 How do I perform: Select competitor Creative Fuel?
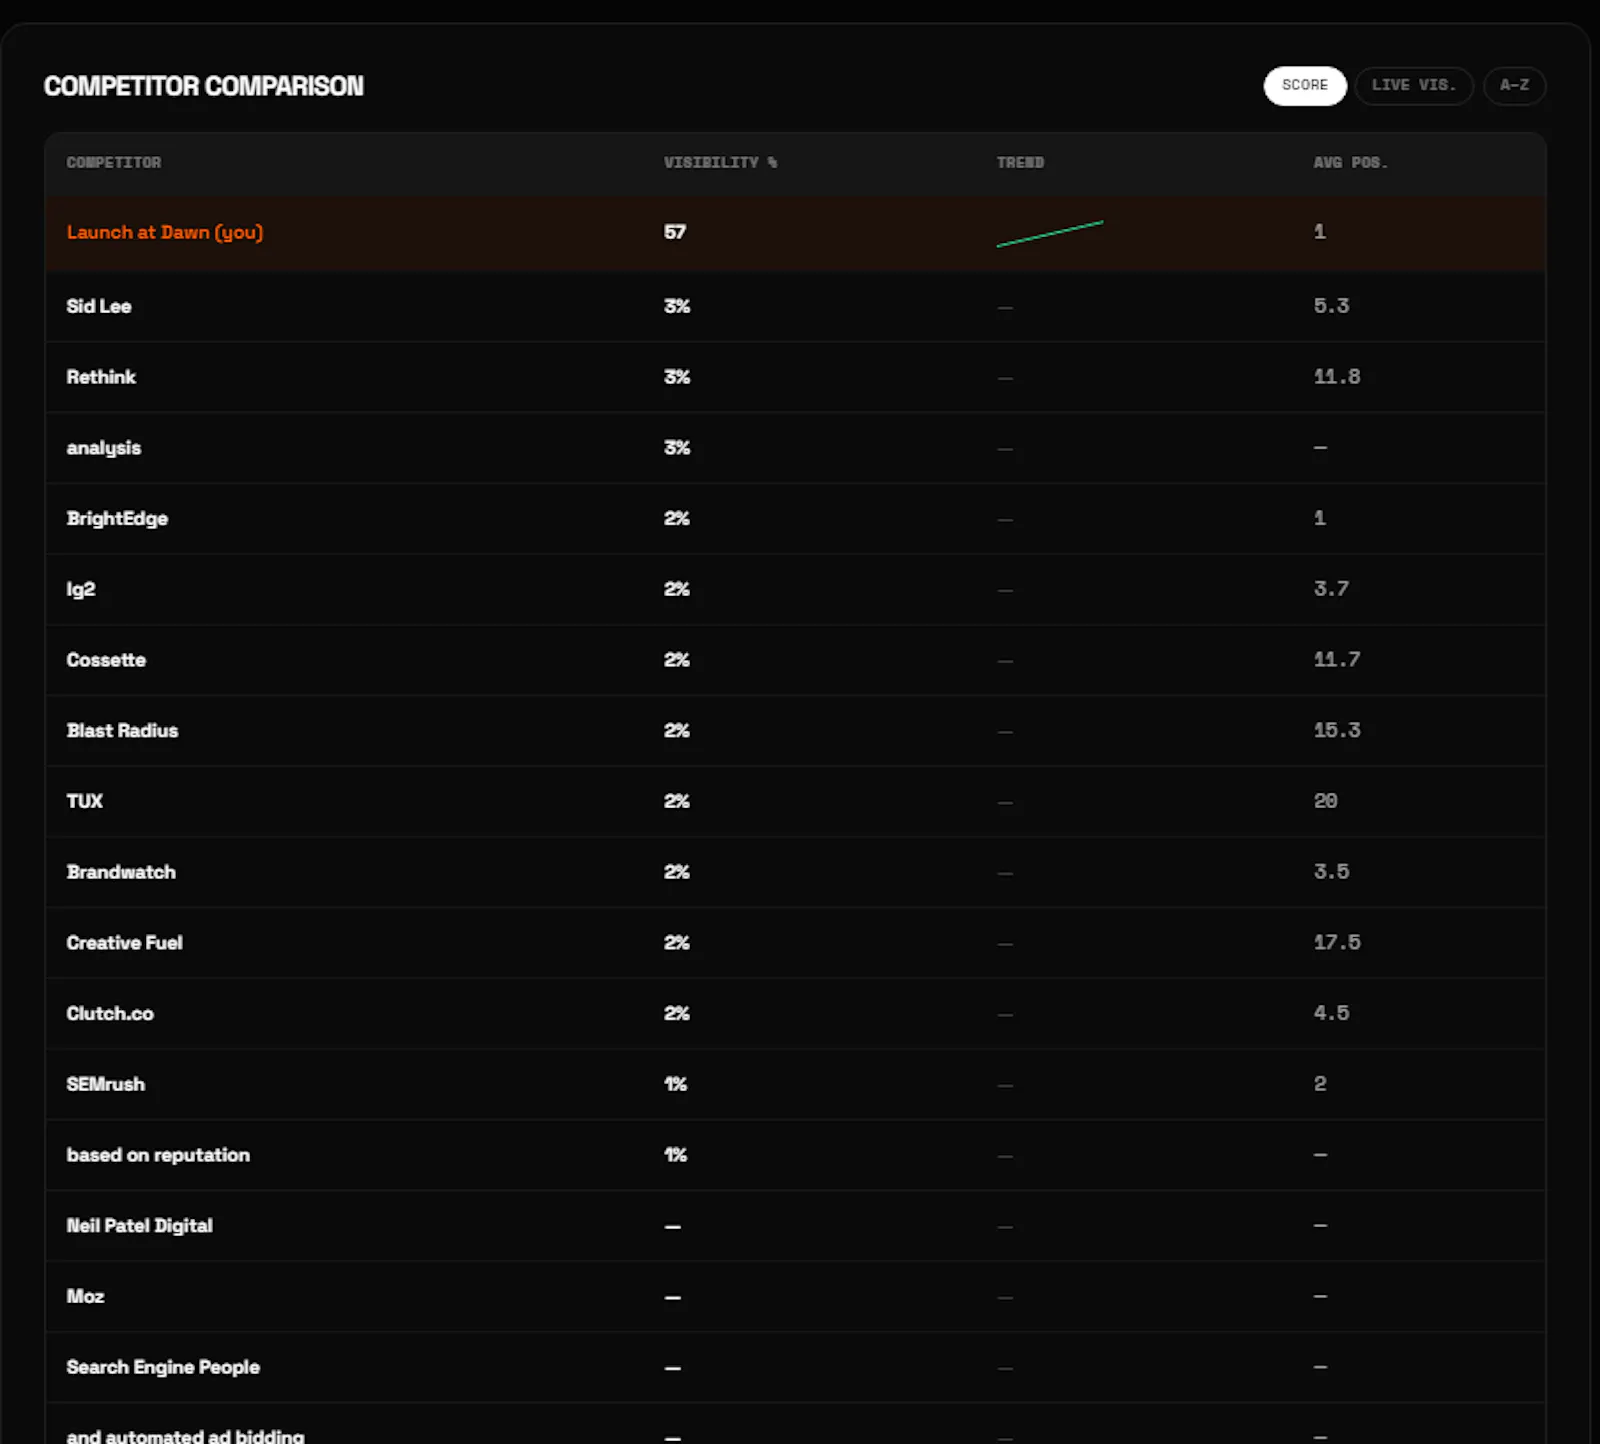pos(125,943)
